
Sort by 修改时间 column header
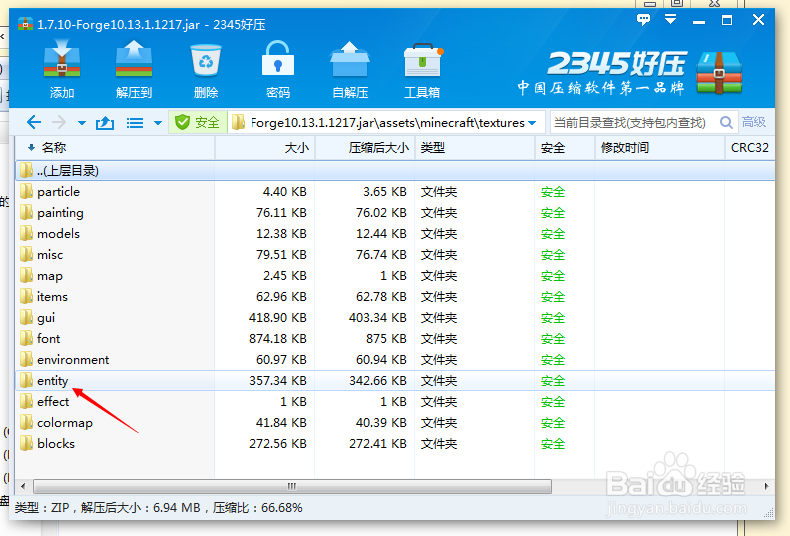click(x=660, y=148)
